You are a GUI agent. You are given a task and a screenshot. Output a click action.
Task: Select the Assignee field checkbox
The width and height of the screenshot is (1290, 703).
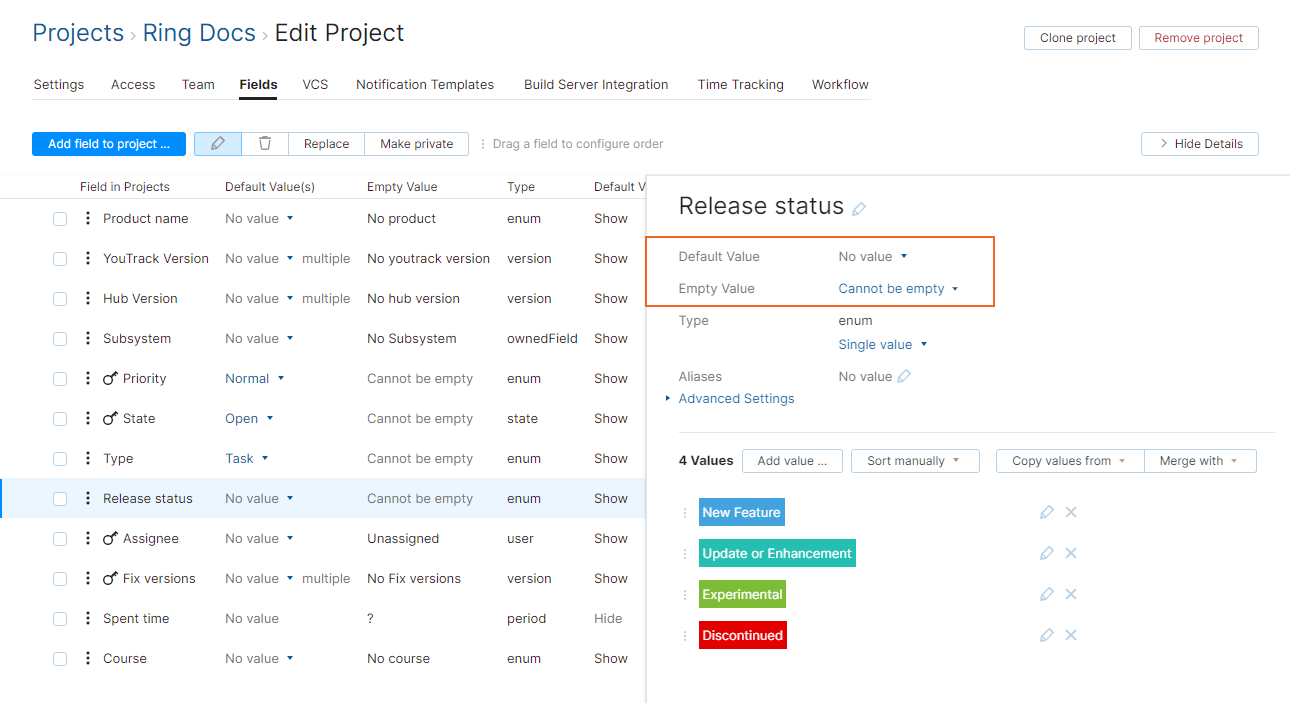(x=60, y=539)
